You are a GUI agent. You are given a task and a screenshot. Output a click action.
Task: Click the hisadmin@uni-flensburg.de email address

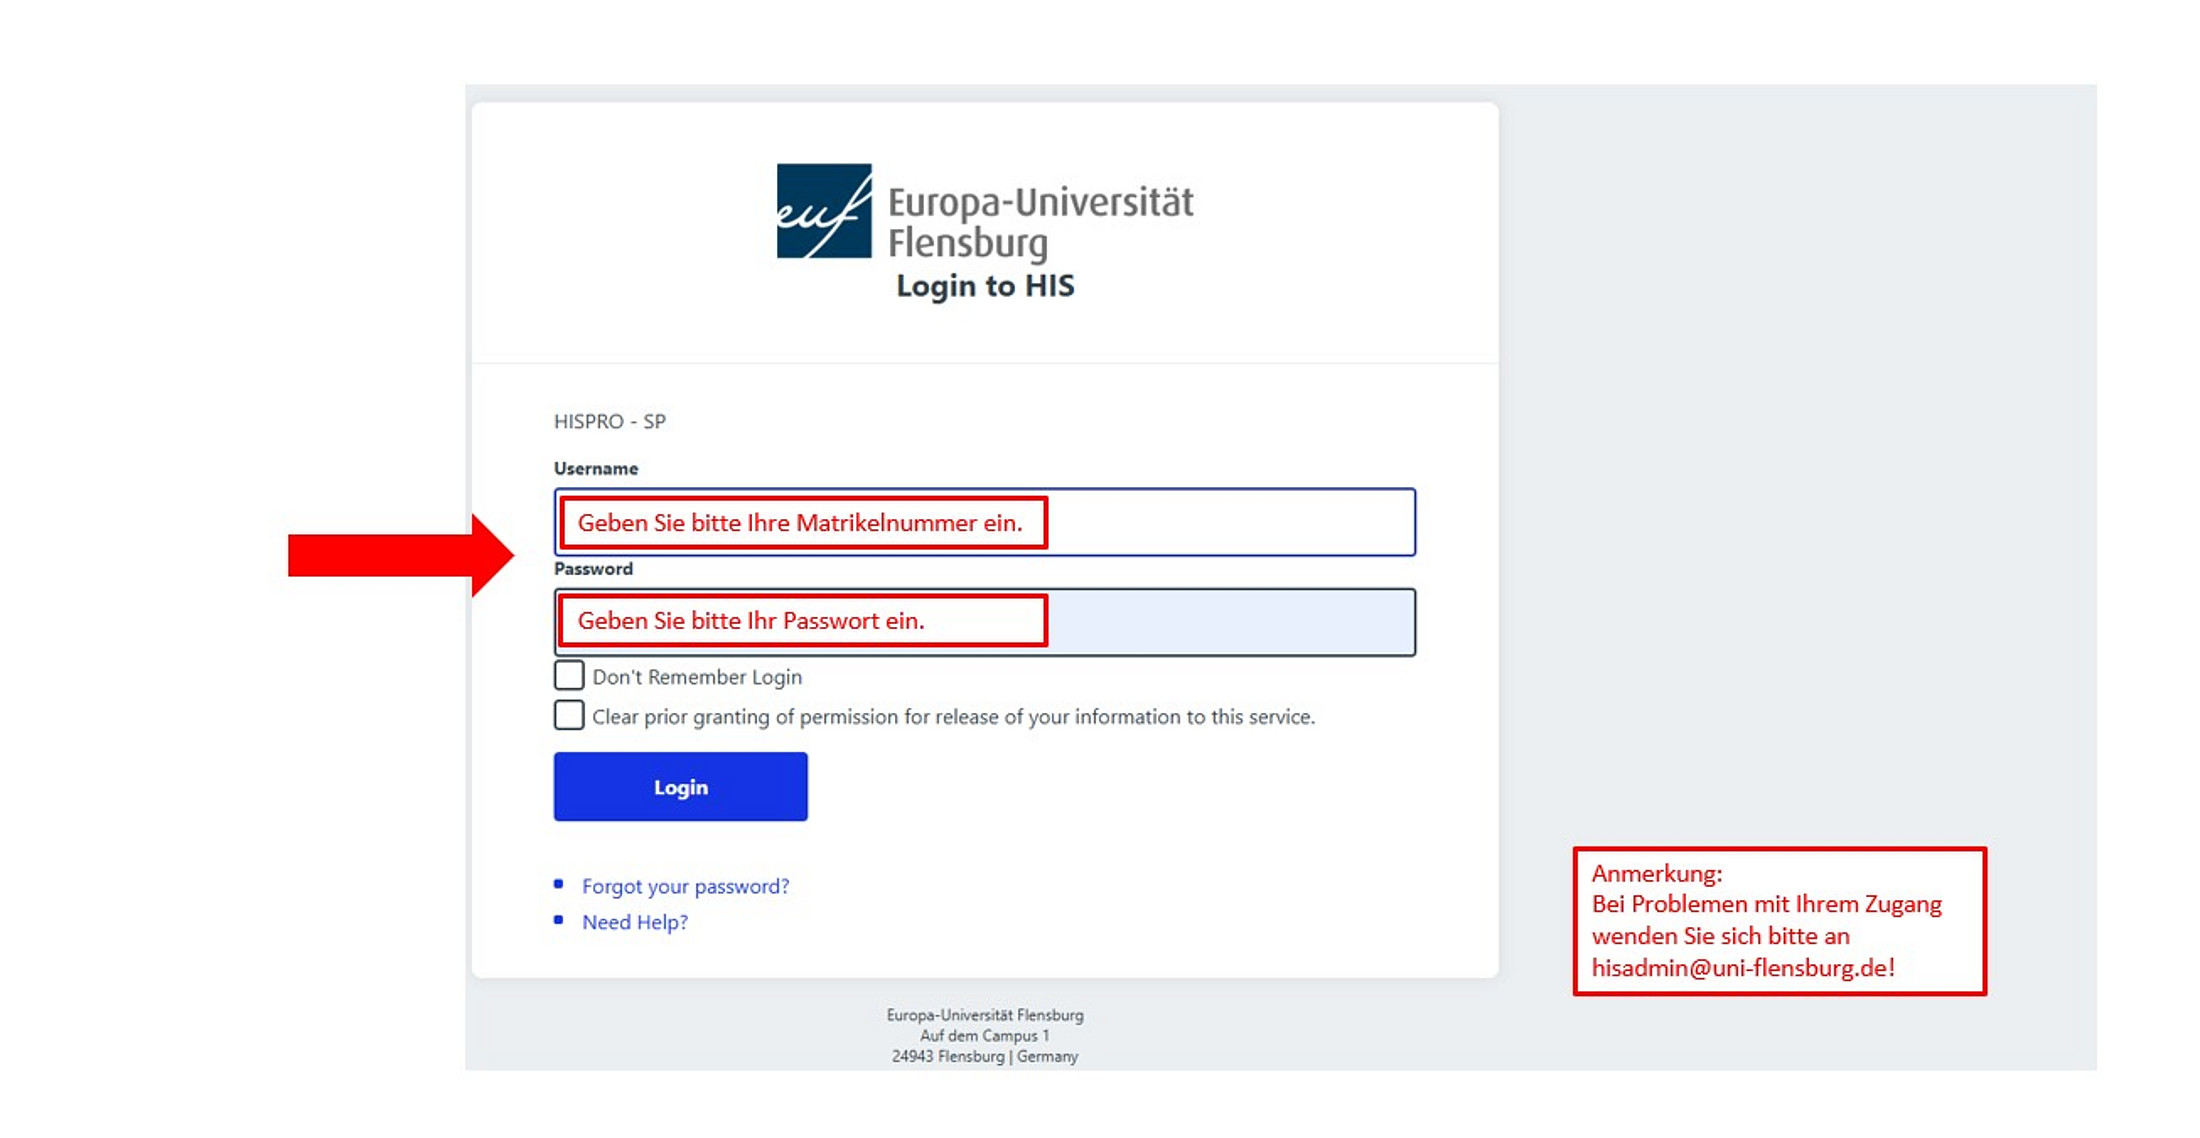[x=1743, y=968]
